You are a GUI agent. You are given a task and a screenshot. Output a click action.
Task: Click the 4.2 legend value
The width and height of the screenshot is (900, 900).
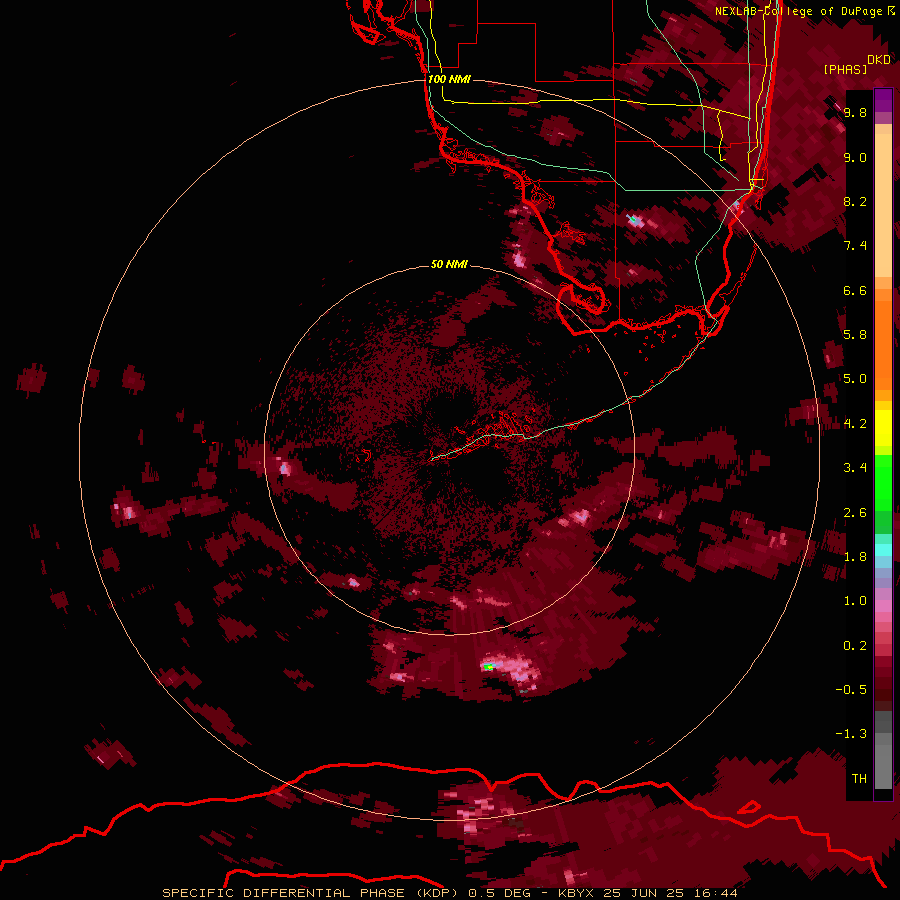coord(855,424)
